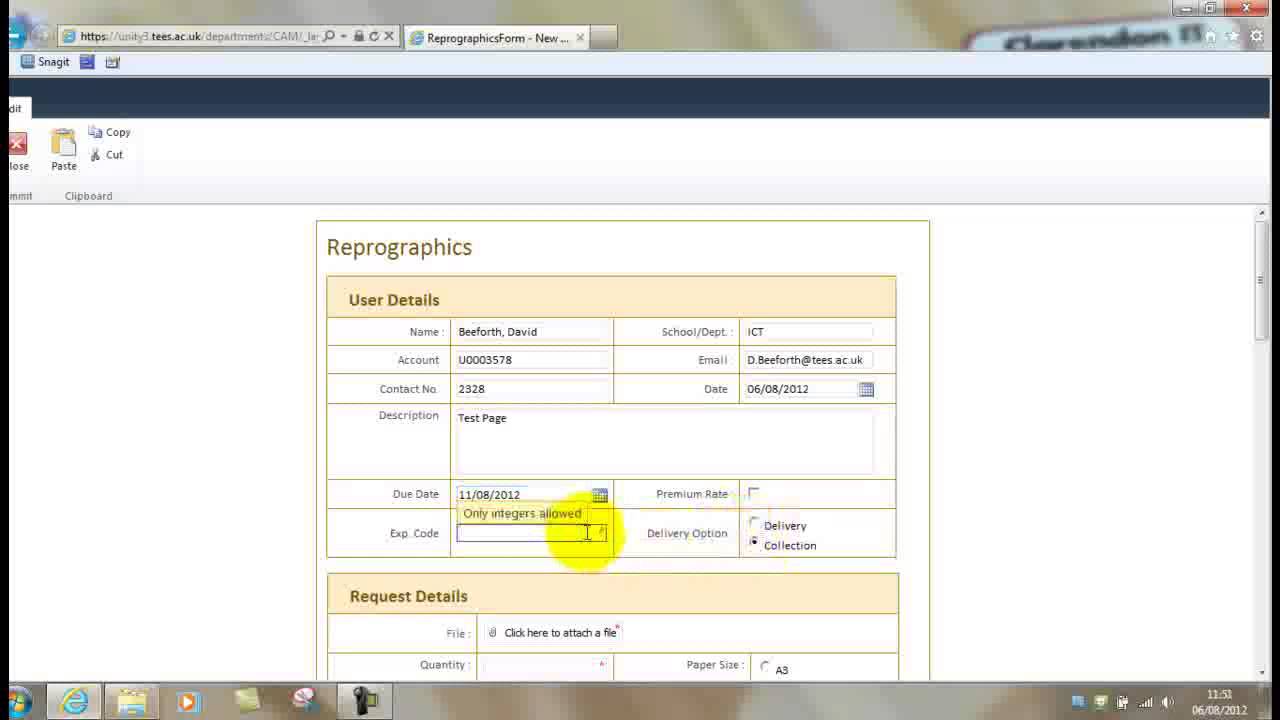Click the Cut scissors icon
The image size is (1280, 720).
95,155
